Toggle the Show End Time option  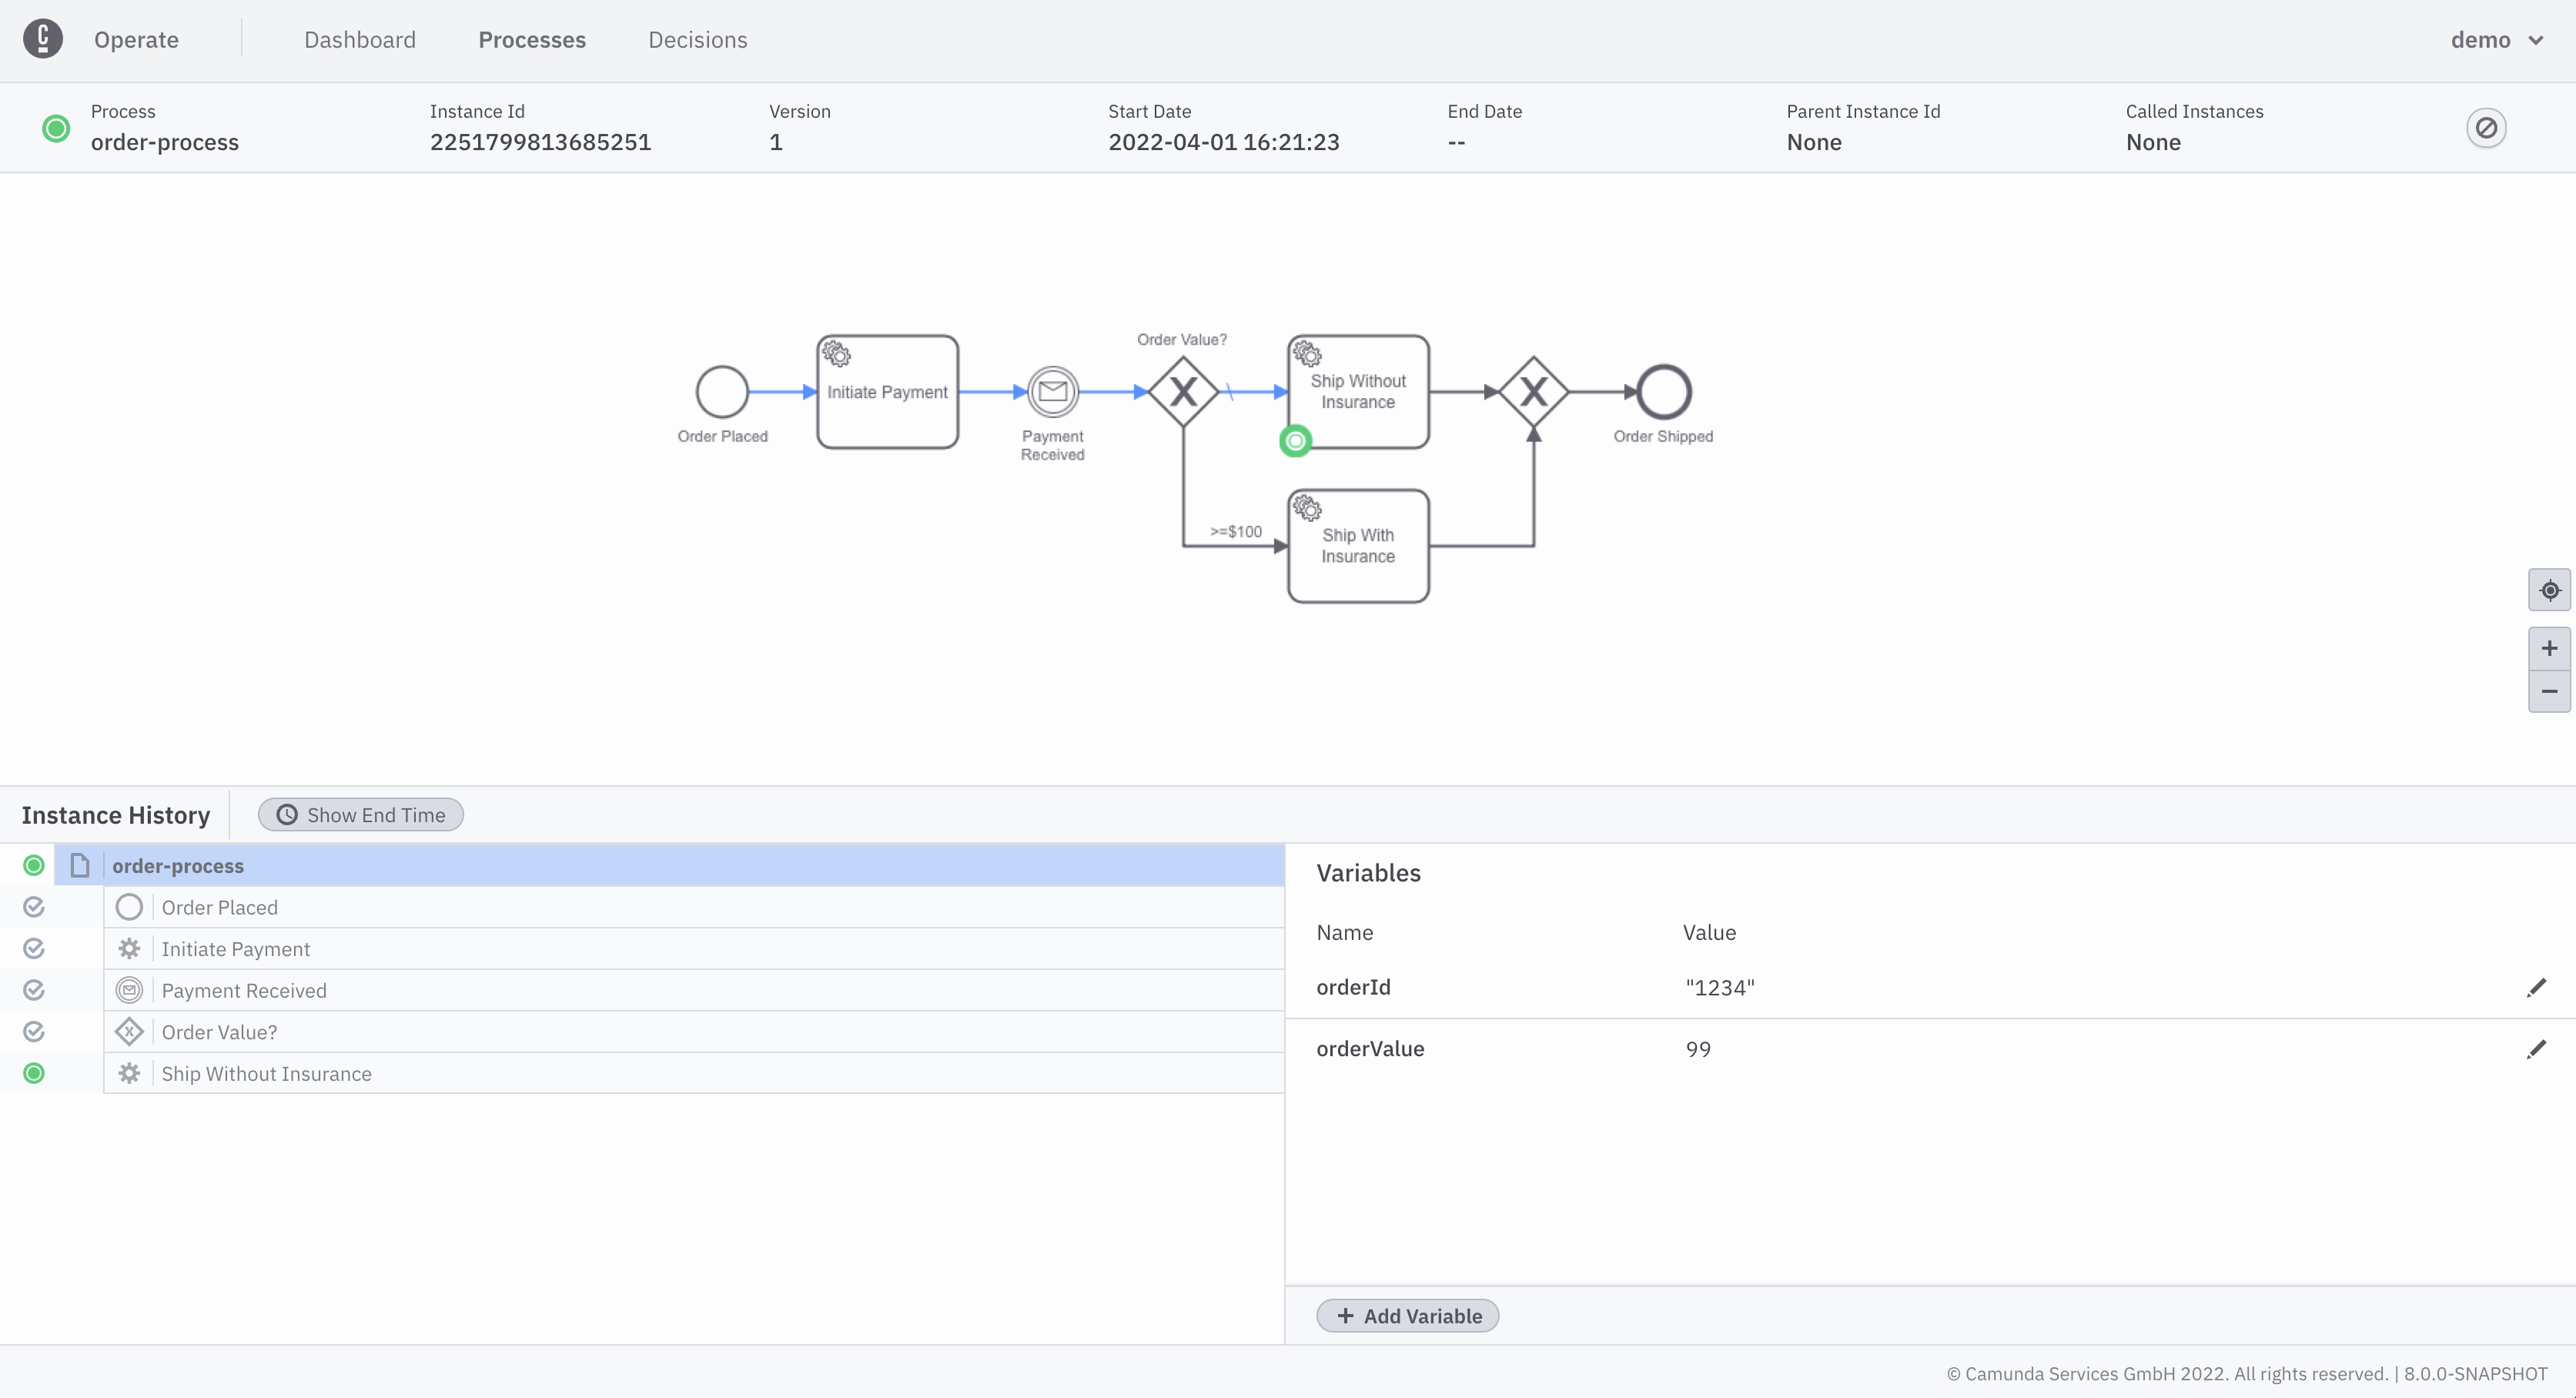pyautogui.click(x=360, y=814)
